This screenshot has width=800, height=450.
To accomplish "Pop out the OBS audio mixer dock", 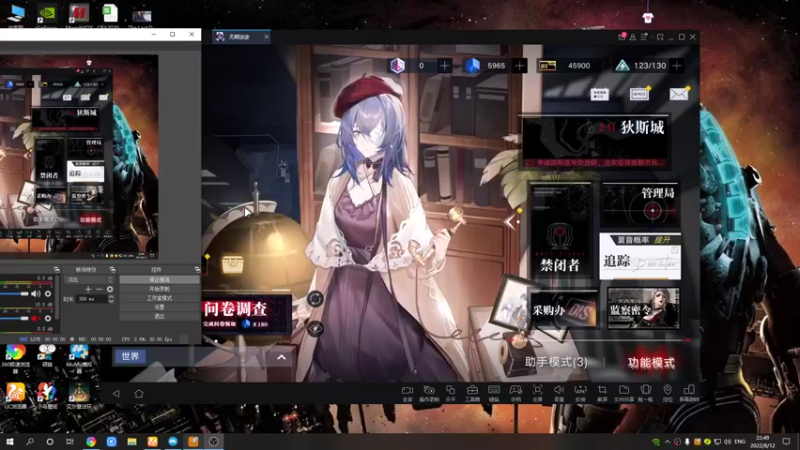I will 57,270.
